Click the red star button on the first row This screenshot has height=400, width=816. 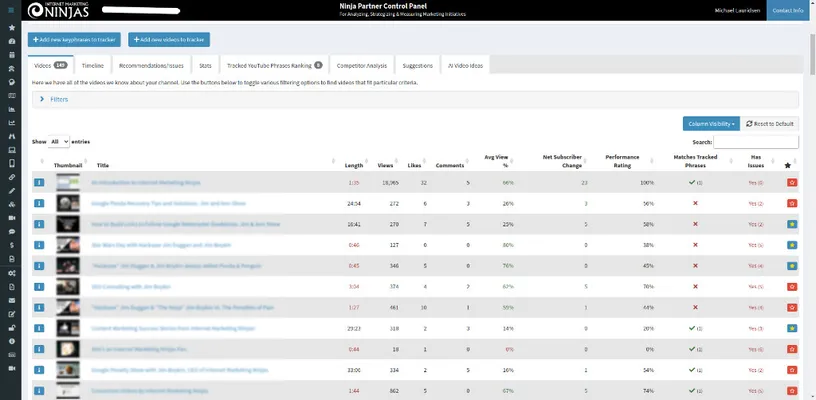pos(792,183)
